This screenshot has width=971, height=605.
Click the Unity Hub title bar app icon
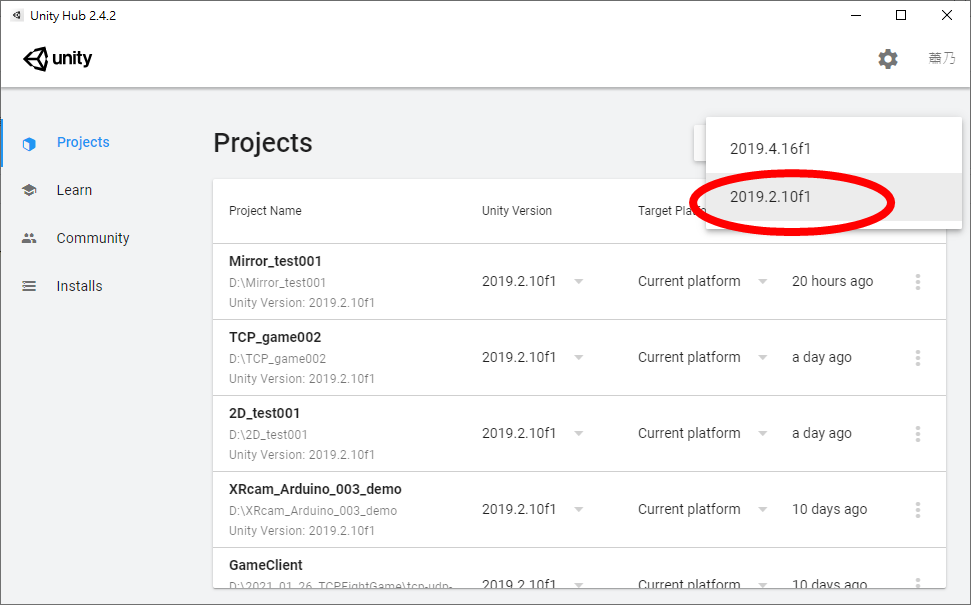(17, 15)
